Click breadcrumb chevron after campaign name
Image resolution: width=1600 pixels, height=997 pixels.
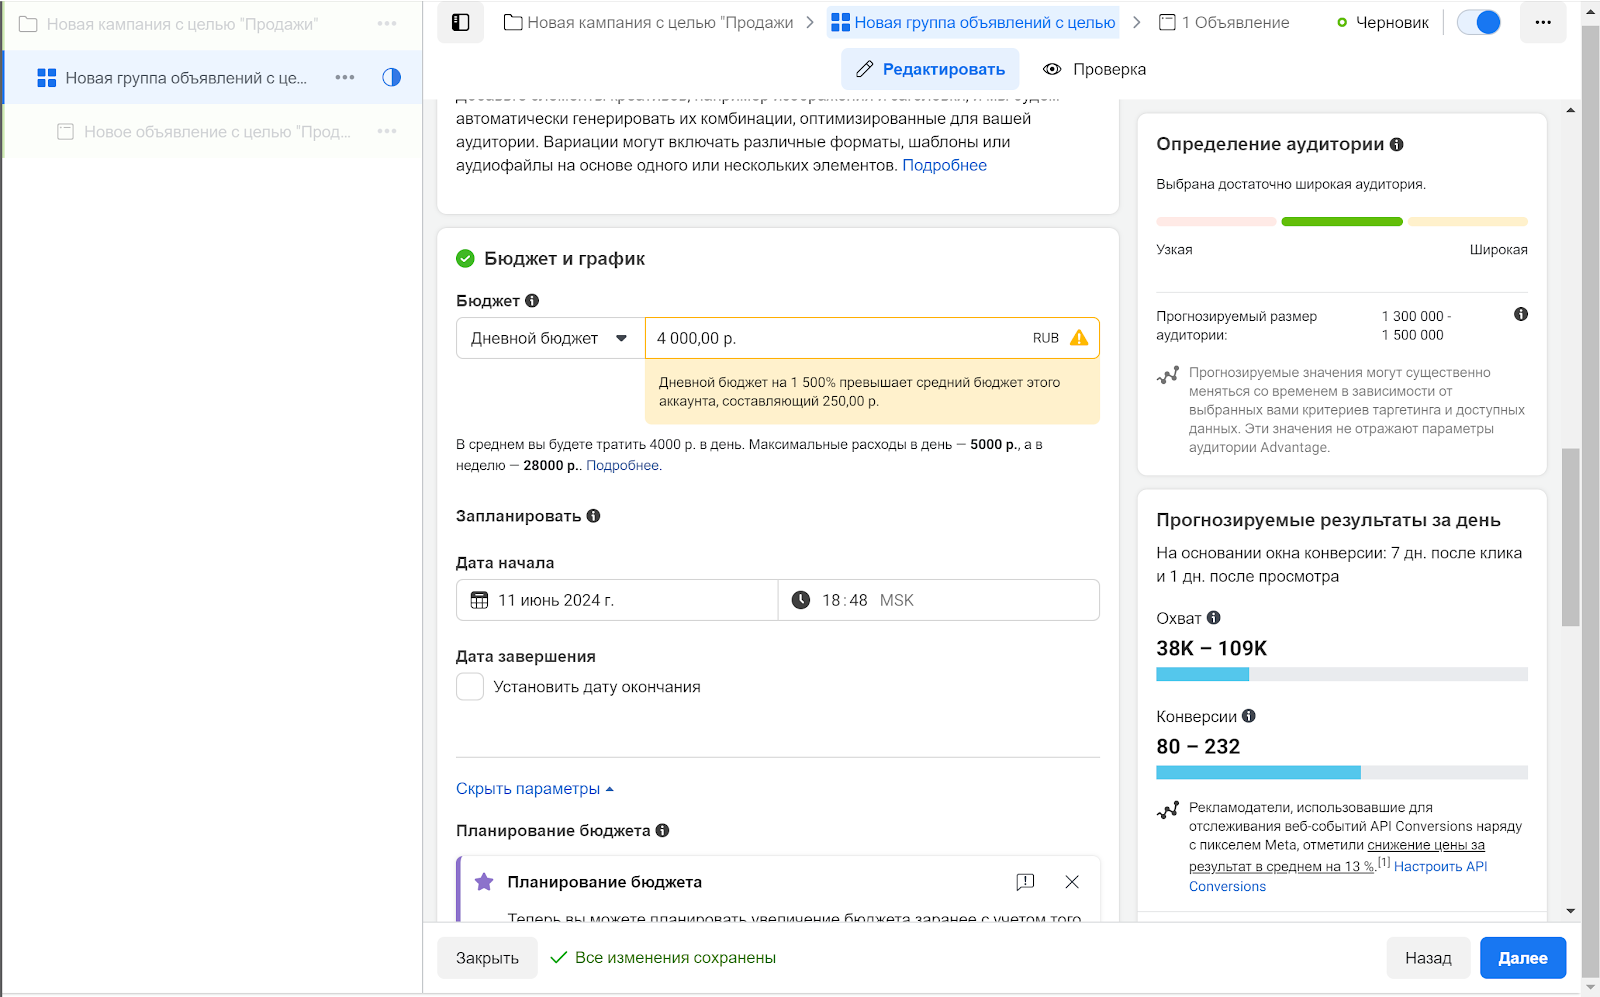pos(810,22)
